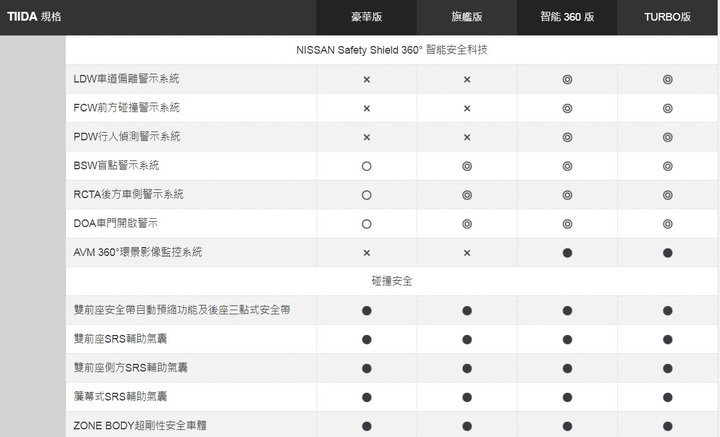Click the PDW行人偵測警示系統 row label

click(127, 136)
